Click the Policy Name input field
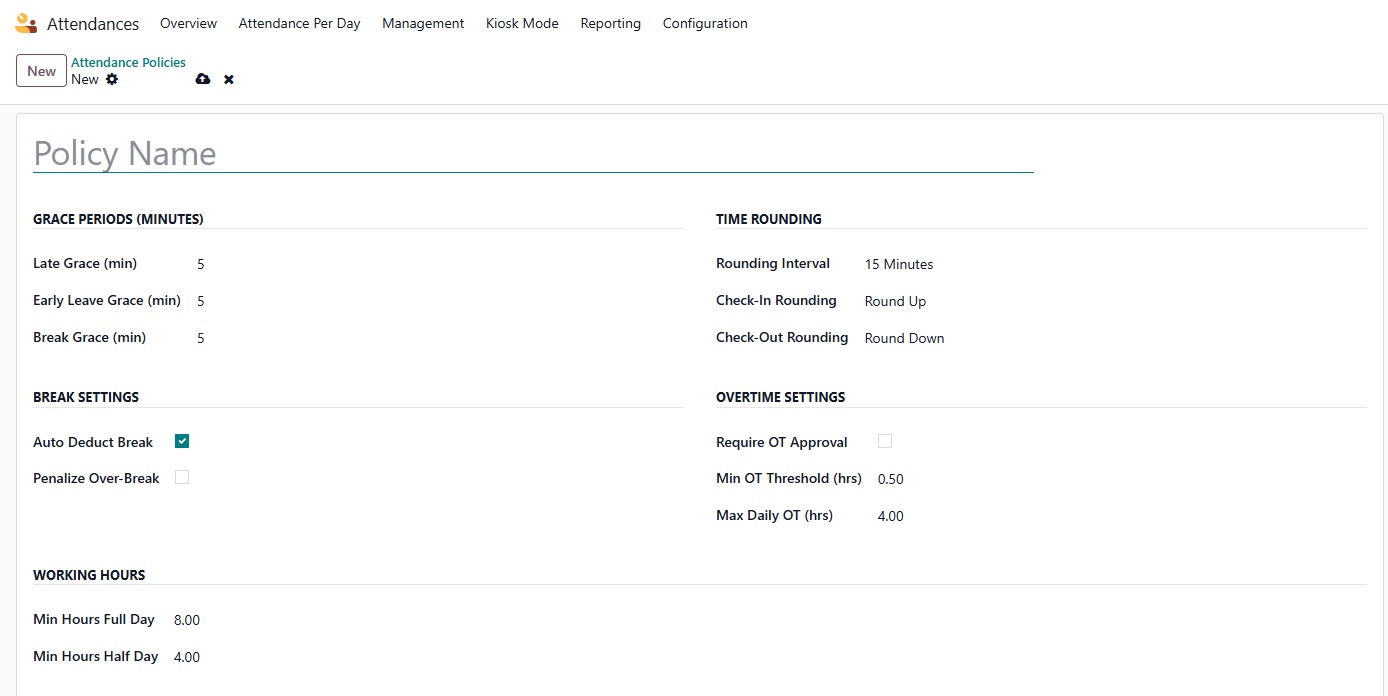 [x=532, y=153]
